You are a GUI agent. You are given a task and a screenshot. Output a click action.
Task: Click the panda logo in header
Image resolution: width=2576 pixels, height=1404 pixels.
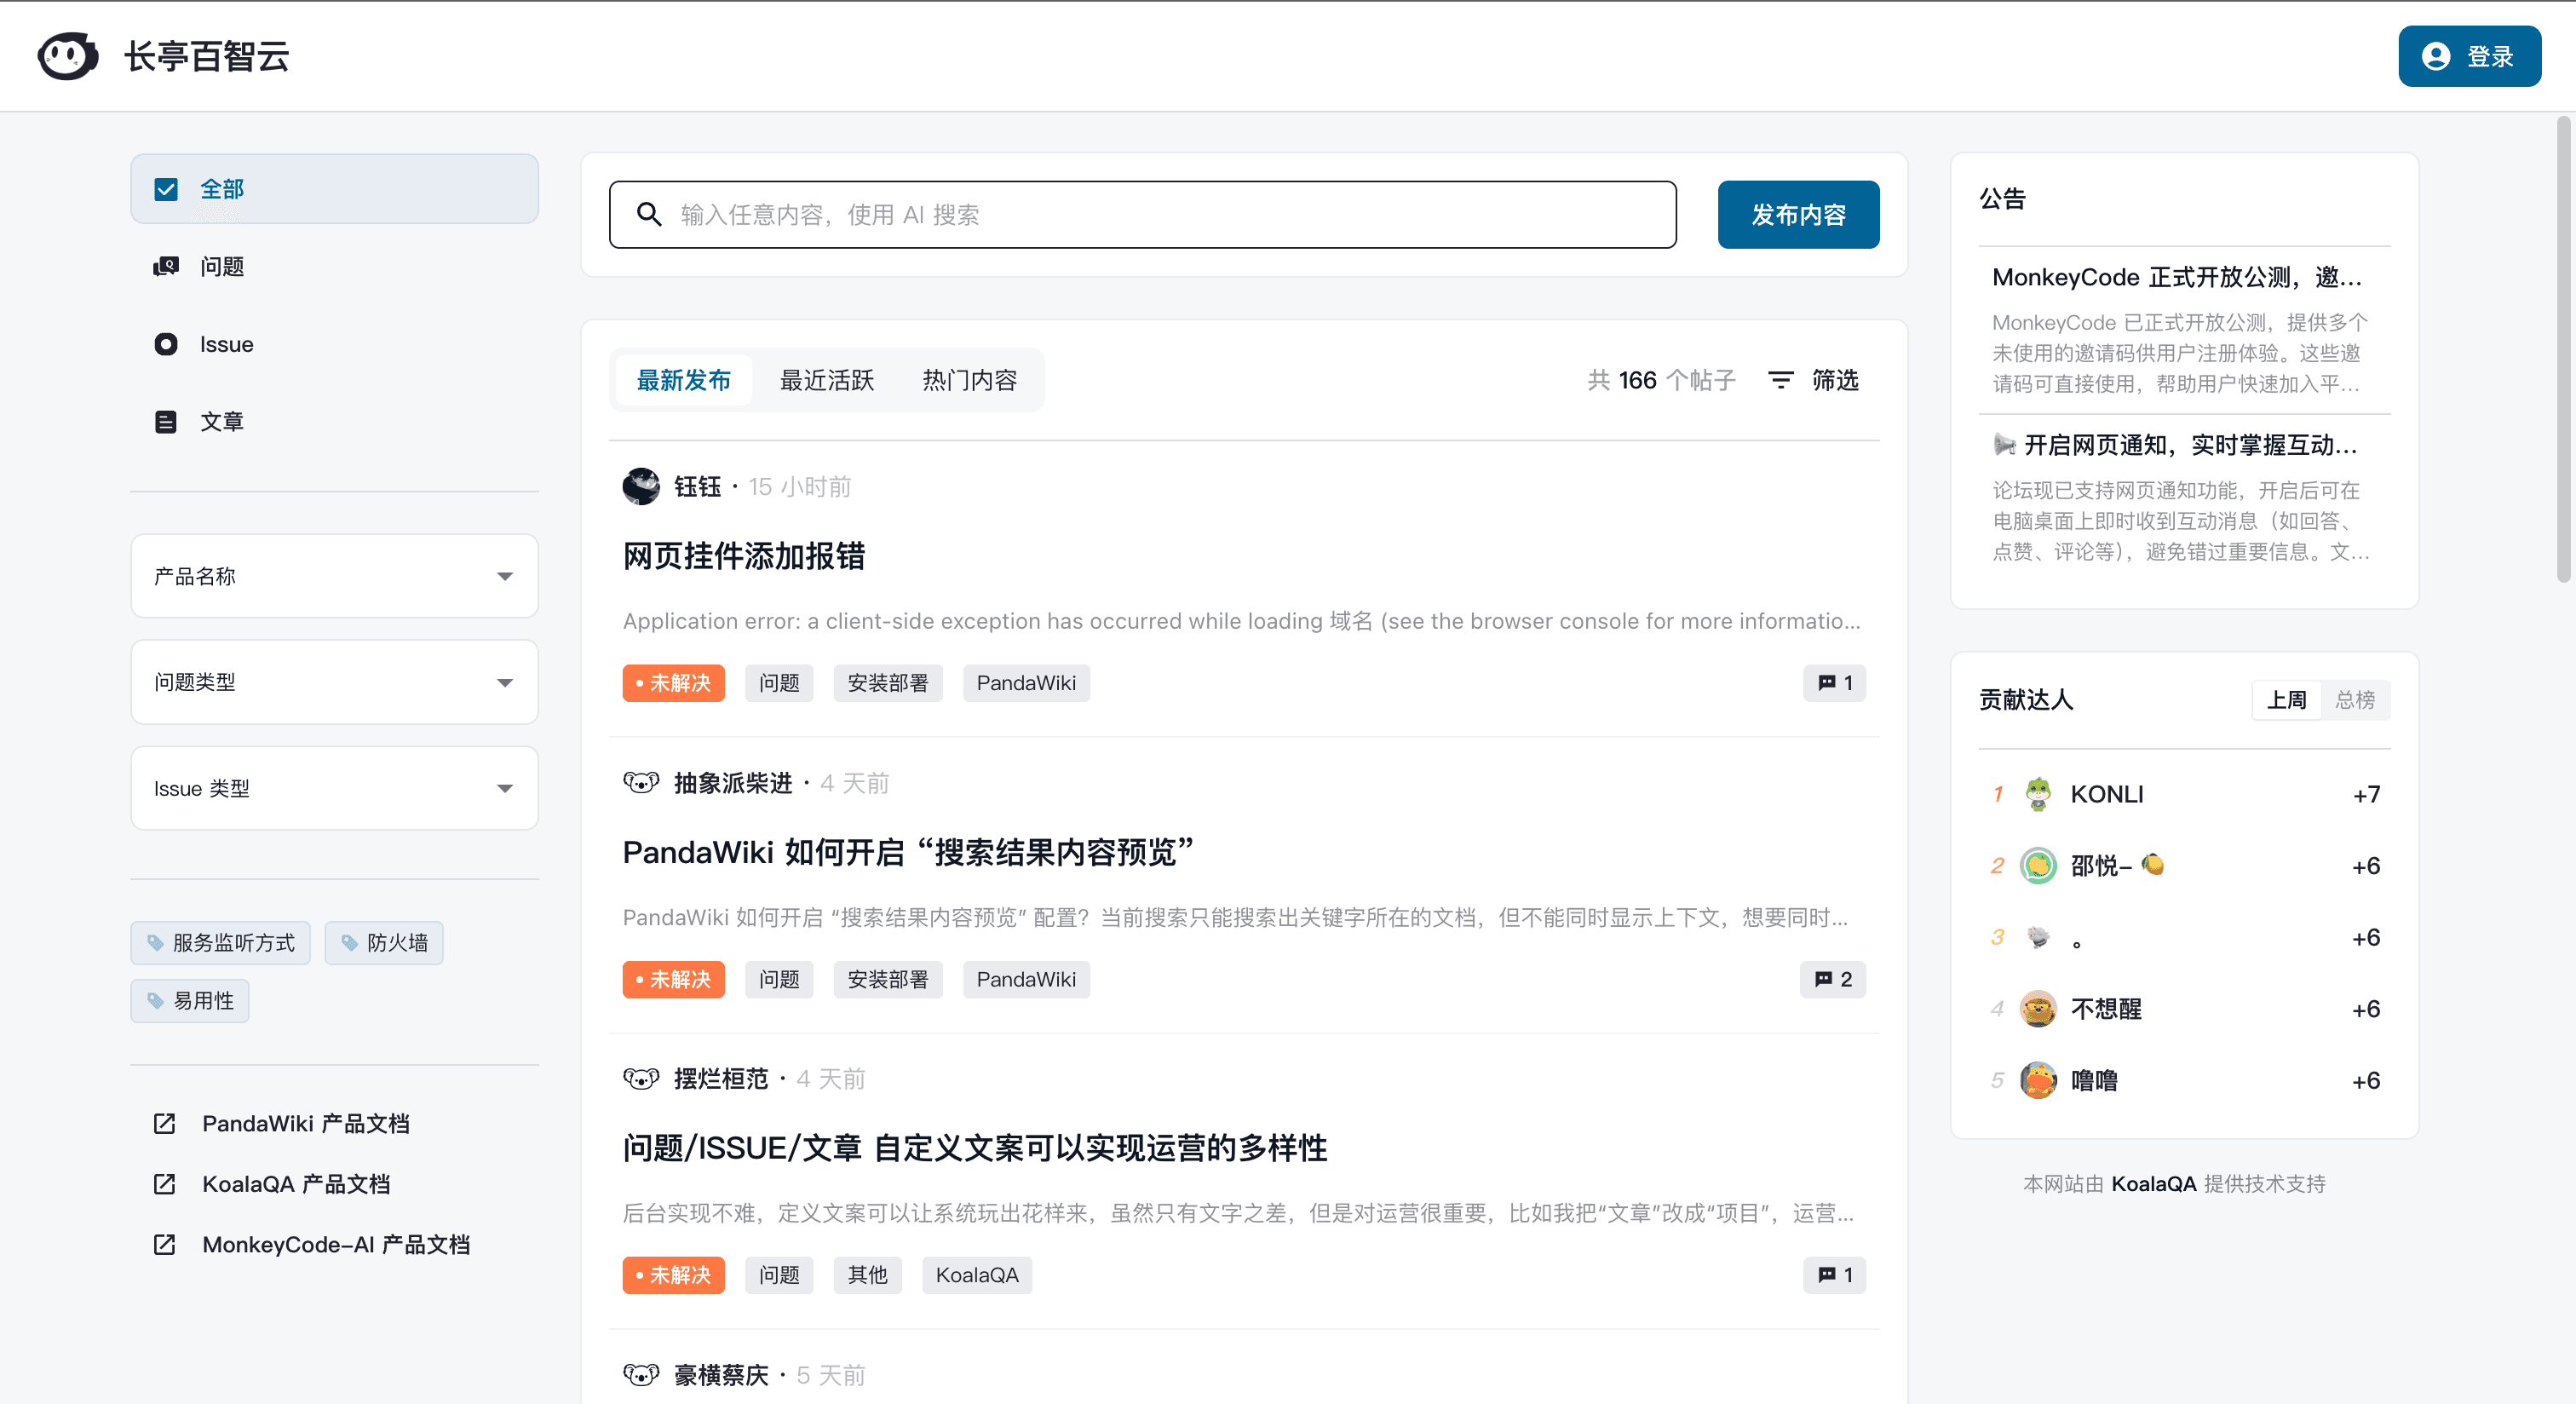67,56
